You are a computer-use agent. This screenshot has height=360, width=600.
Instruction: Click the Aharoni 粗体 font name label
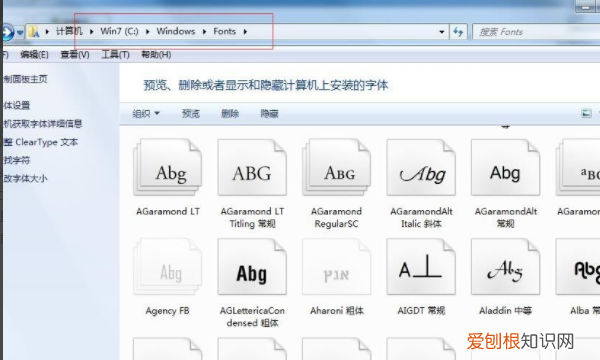(337, 311)
